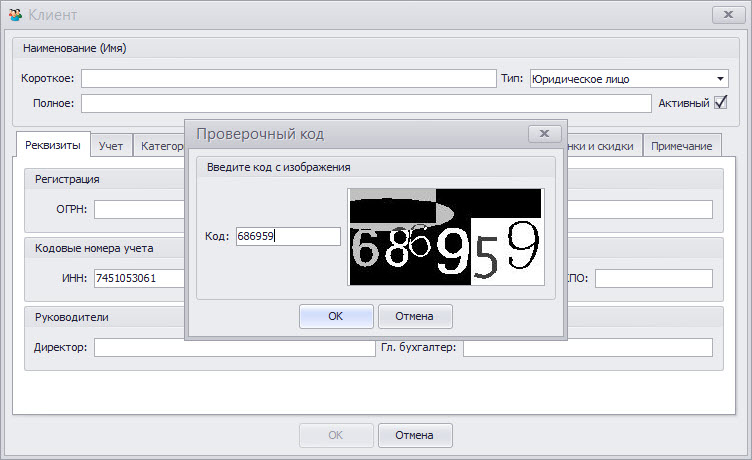Focus the Короткое name field
The width and height of the screenshot is (752, 460).
288,78
